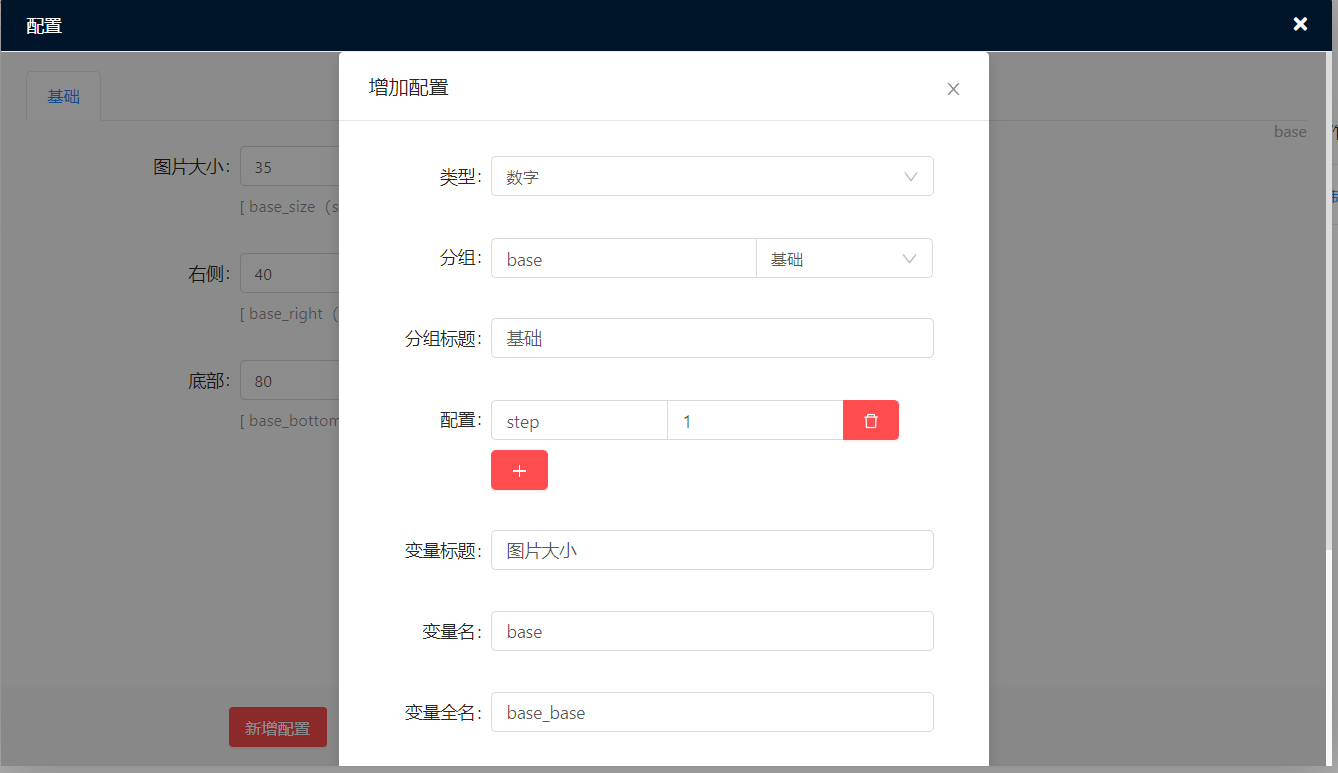
Task: Close the 配置 window via the white X
Action: pyautogui.click(x=1300, y=24)
